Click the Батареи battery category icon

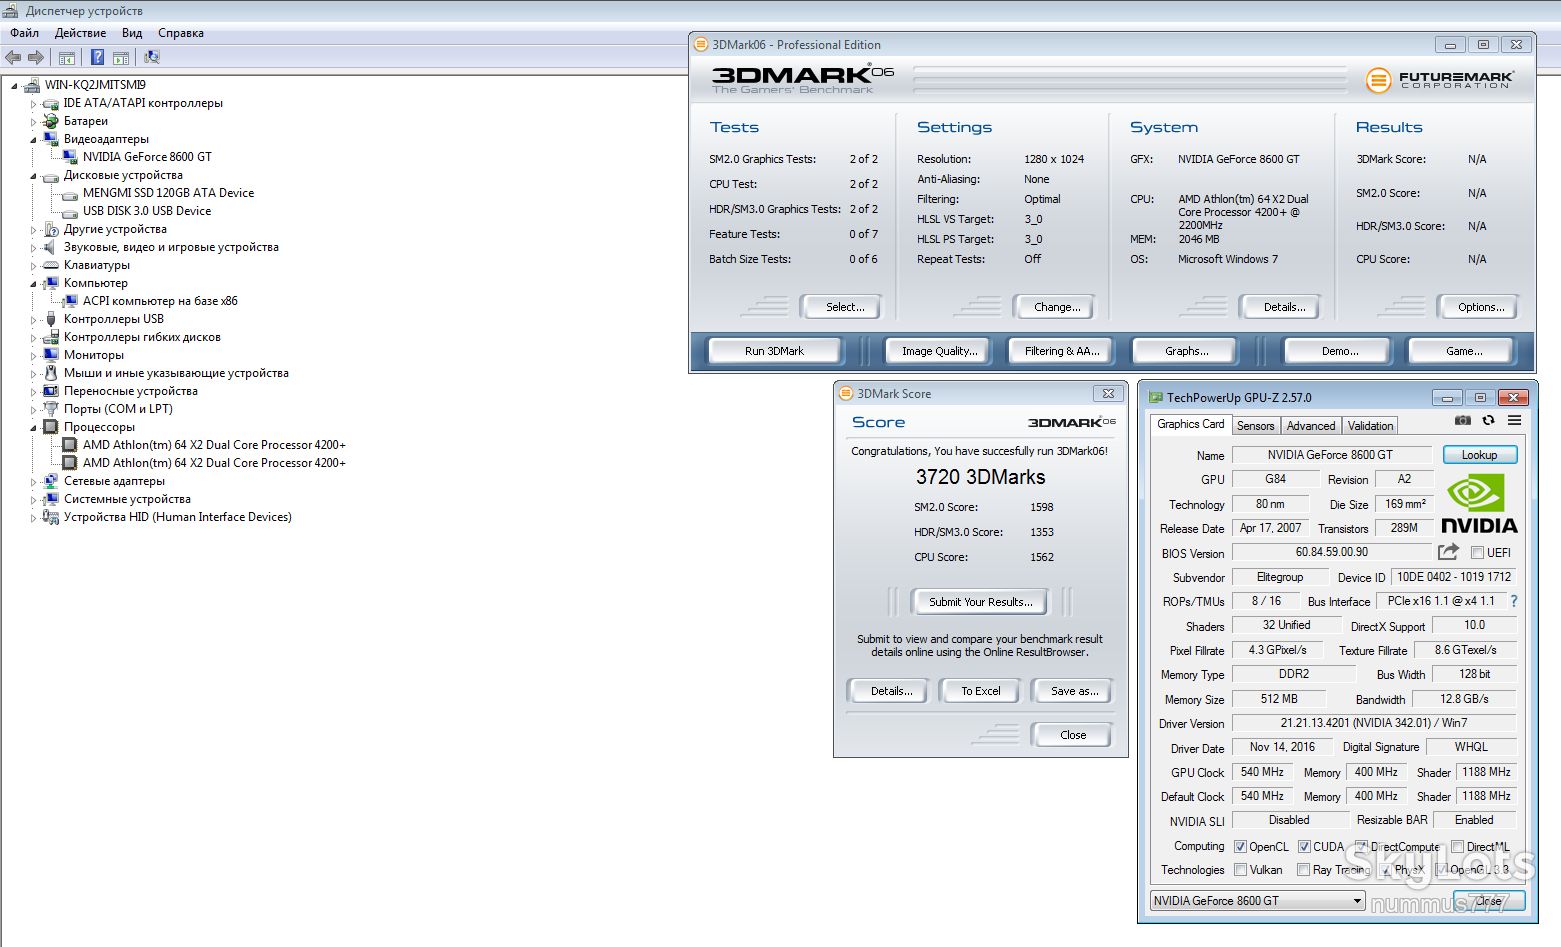(51, 121)
